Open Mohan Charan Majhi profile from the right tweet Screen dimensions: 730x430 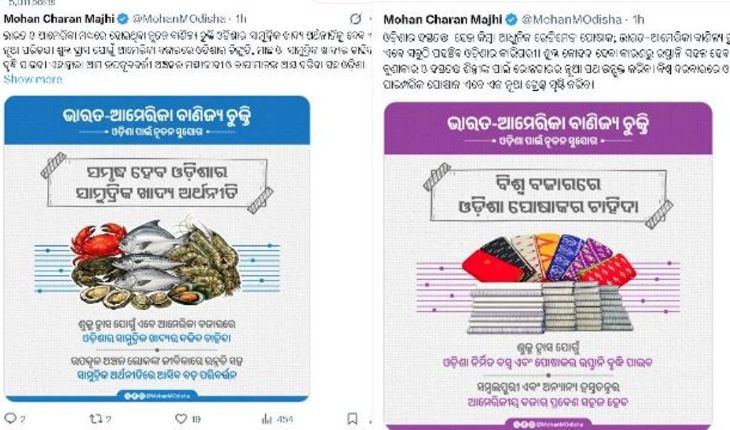point(443,20)
